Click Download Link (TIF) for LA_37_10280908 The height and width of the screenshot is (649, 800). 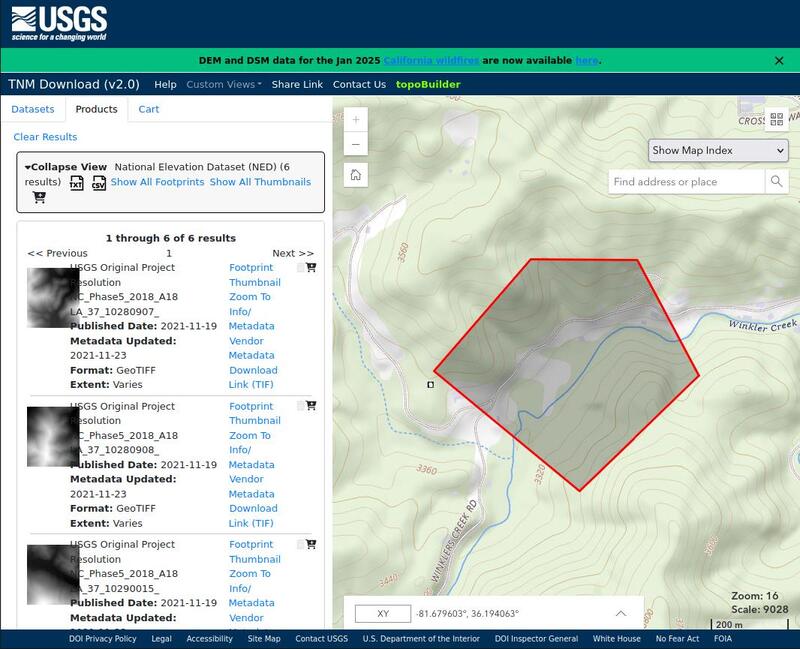(253, 516)
